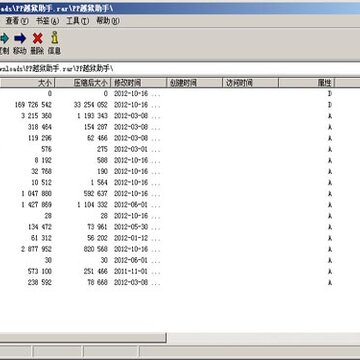Click the date 2012-05-30
The image size is (360, 360).
pyautogui.click(x=131, y=227)
